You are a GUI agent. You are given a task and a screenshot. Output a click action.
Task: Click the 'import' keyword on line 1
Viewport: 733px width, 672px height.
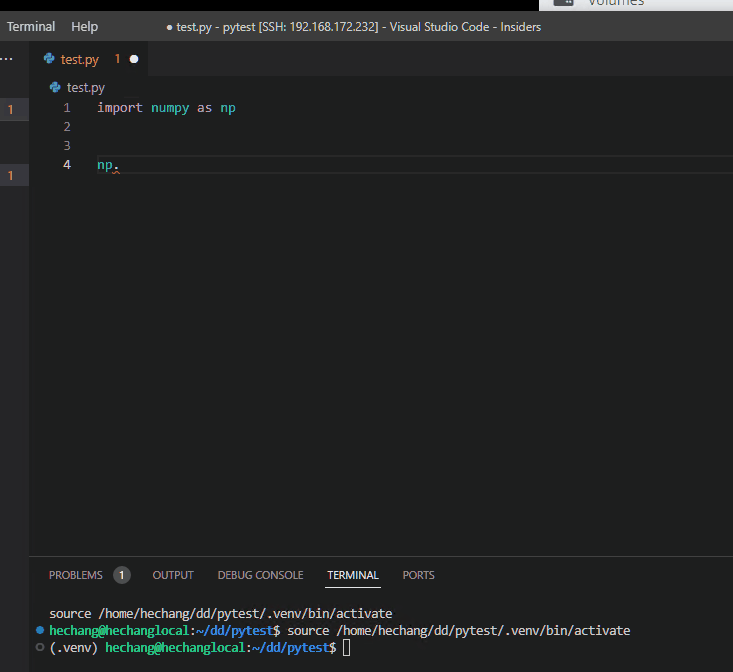(120, 108)
